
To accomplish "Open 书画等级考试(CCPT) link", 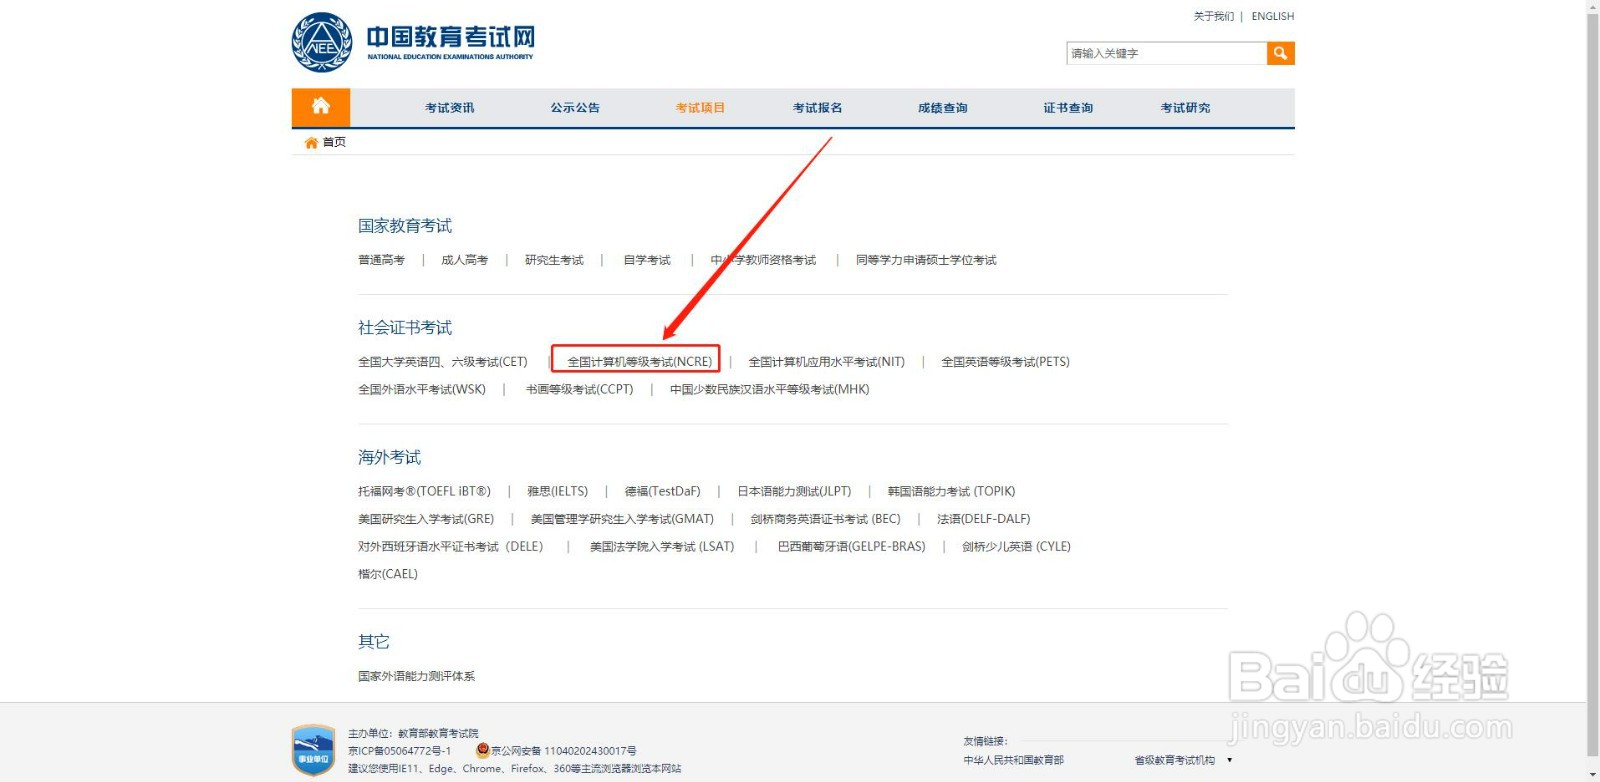I will click(580, 389).
